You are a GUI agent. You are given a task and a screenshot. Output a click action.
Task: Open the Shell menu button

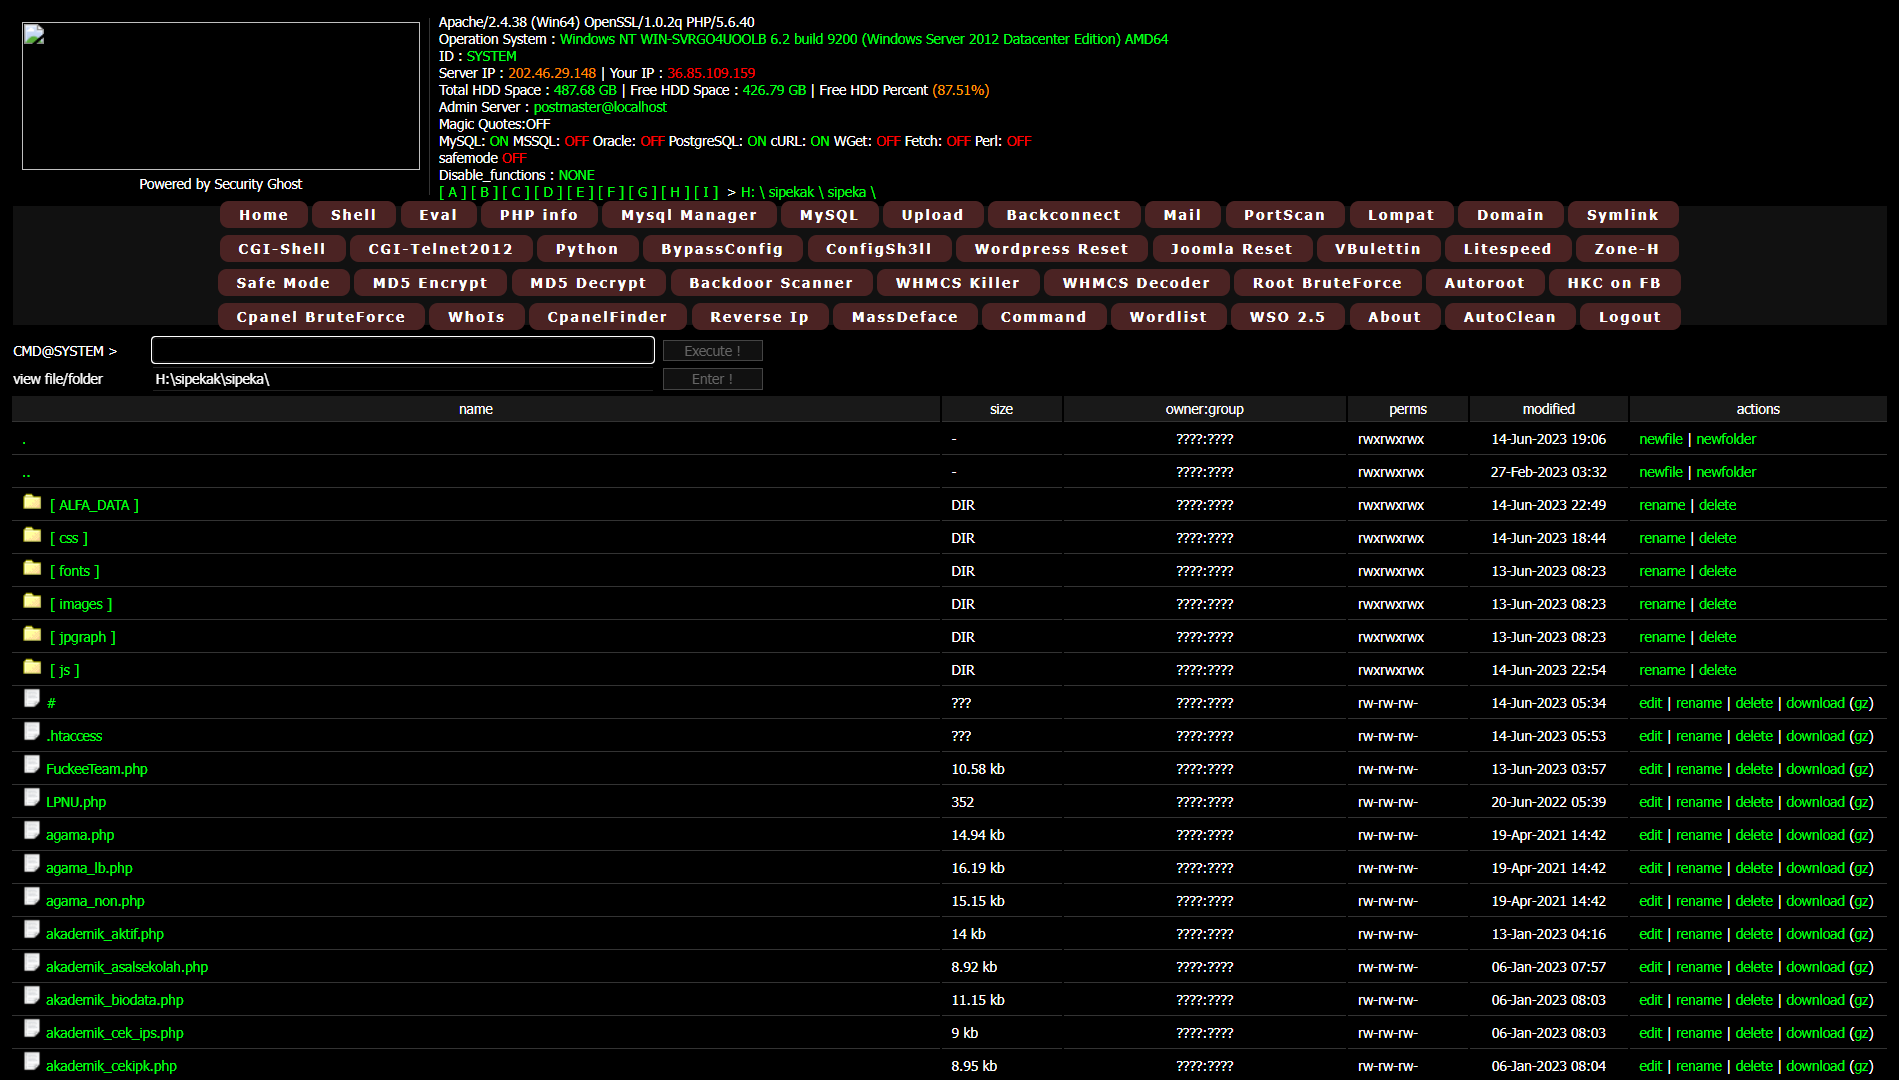point(354,215)
